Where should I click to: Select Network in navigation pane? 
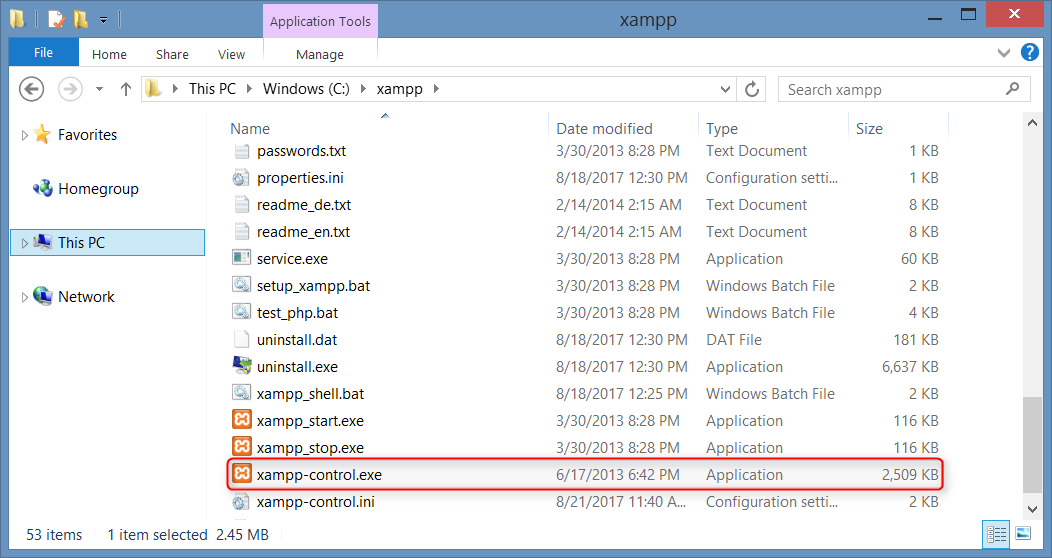[86, 296]
